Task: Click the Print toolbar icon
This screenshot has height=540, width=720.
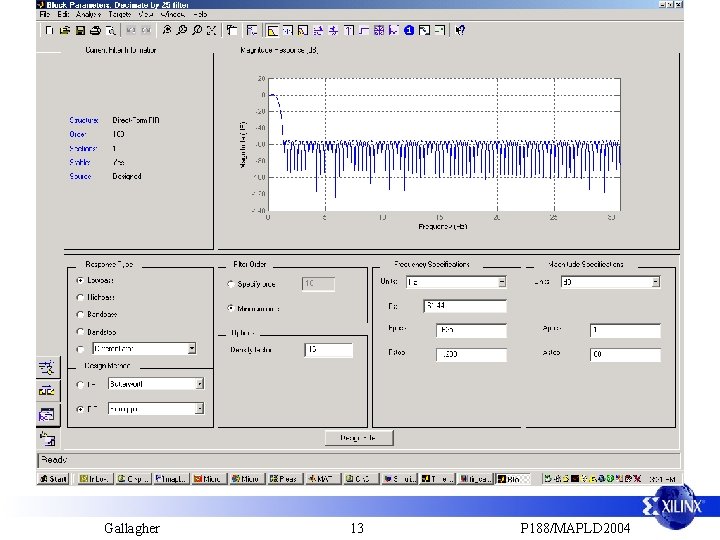Action: point(95,30)
